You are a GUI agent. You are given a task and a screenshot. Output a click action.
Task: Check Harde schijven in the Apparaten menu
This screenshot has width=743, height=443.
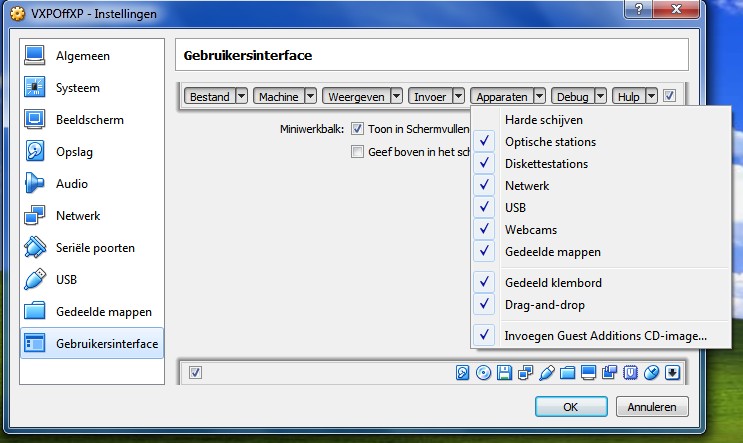pyautogui.click(x=601, y=120)
